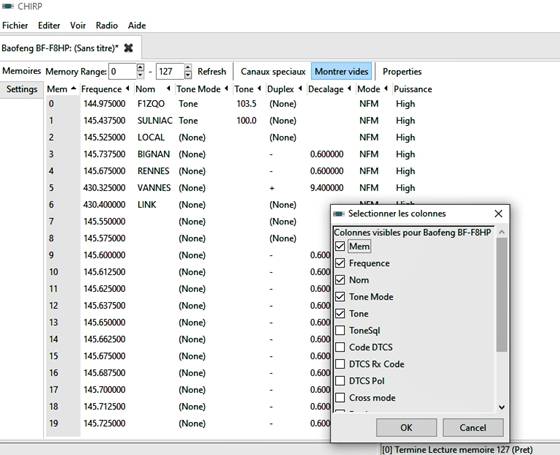This screenshot has height=455, width=560.
Task: Sort by the Frequence column header
Action: (x=105, y=89)
